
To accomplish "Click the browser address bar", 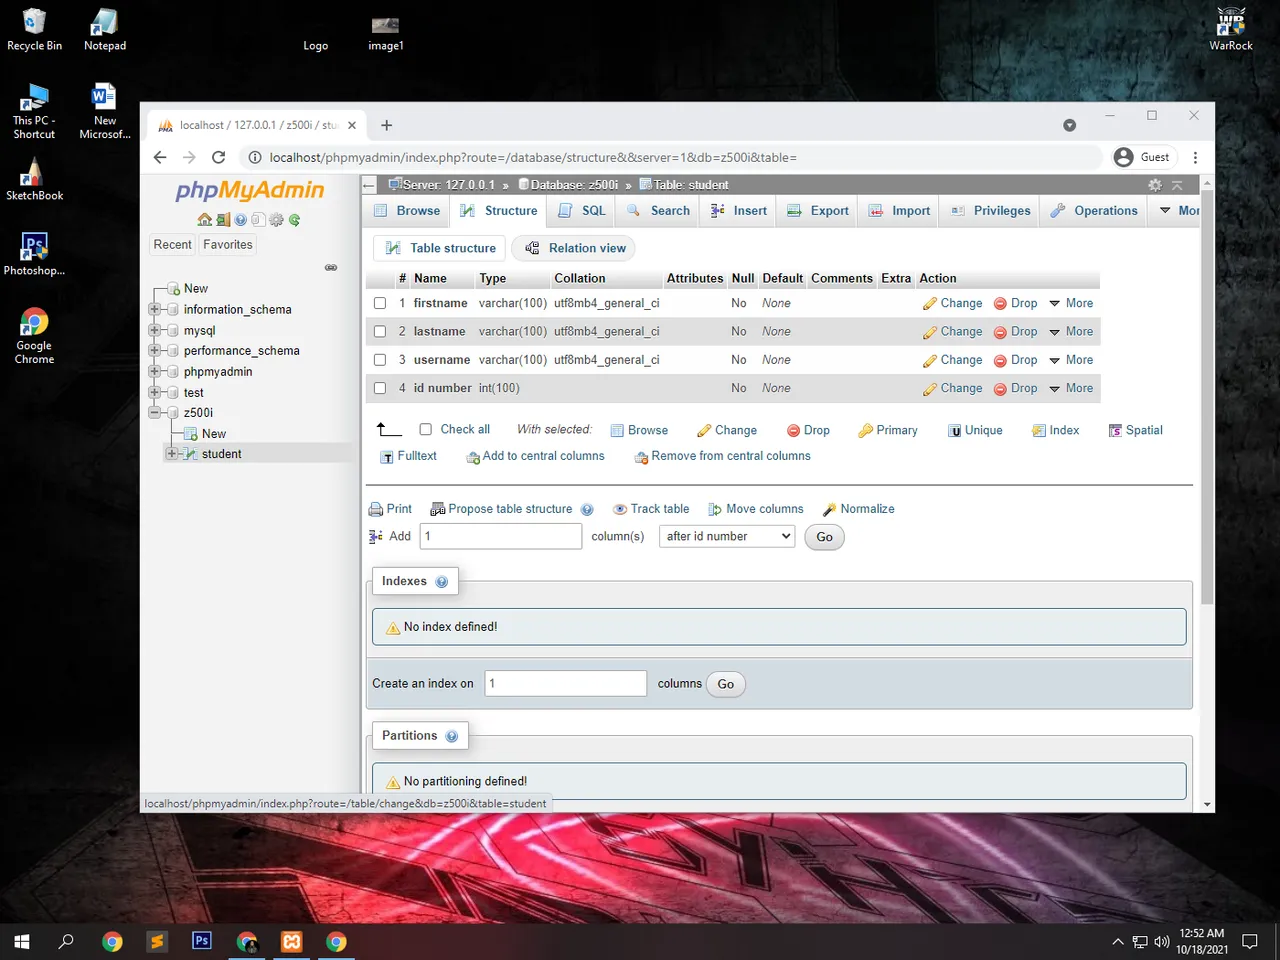I will point(670,157).
